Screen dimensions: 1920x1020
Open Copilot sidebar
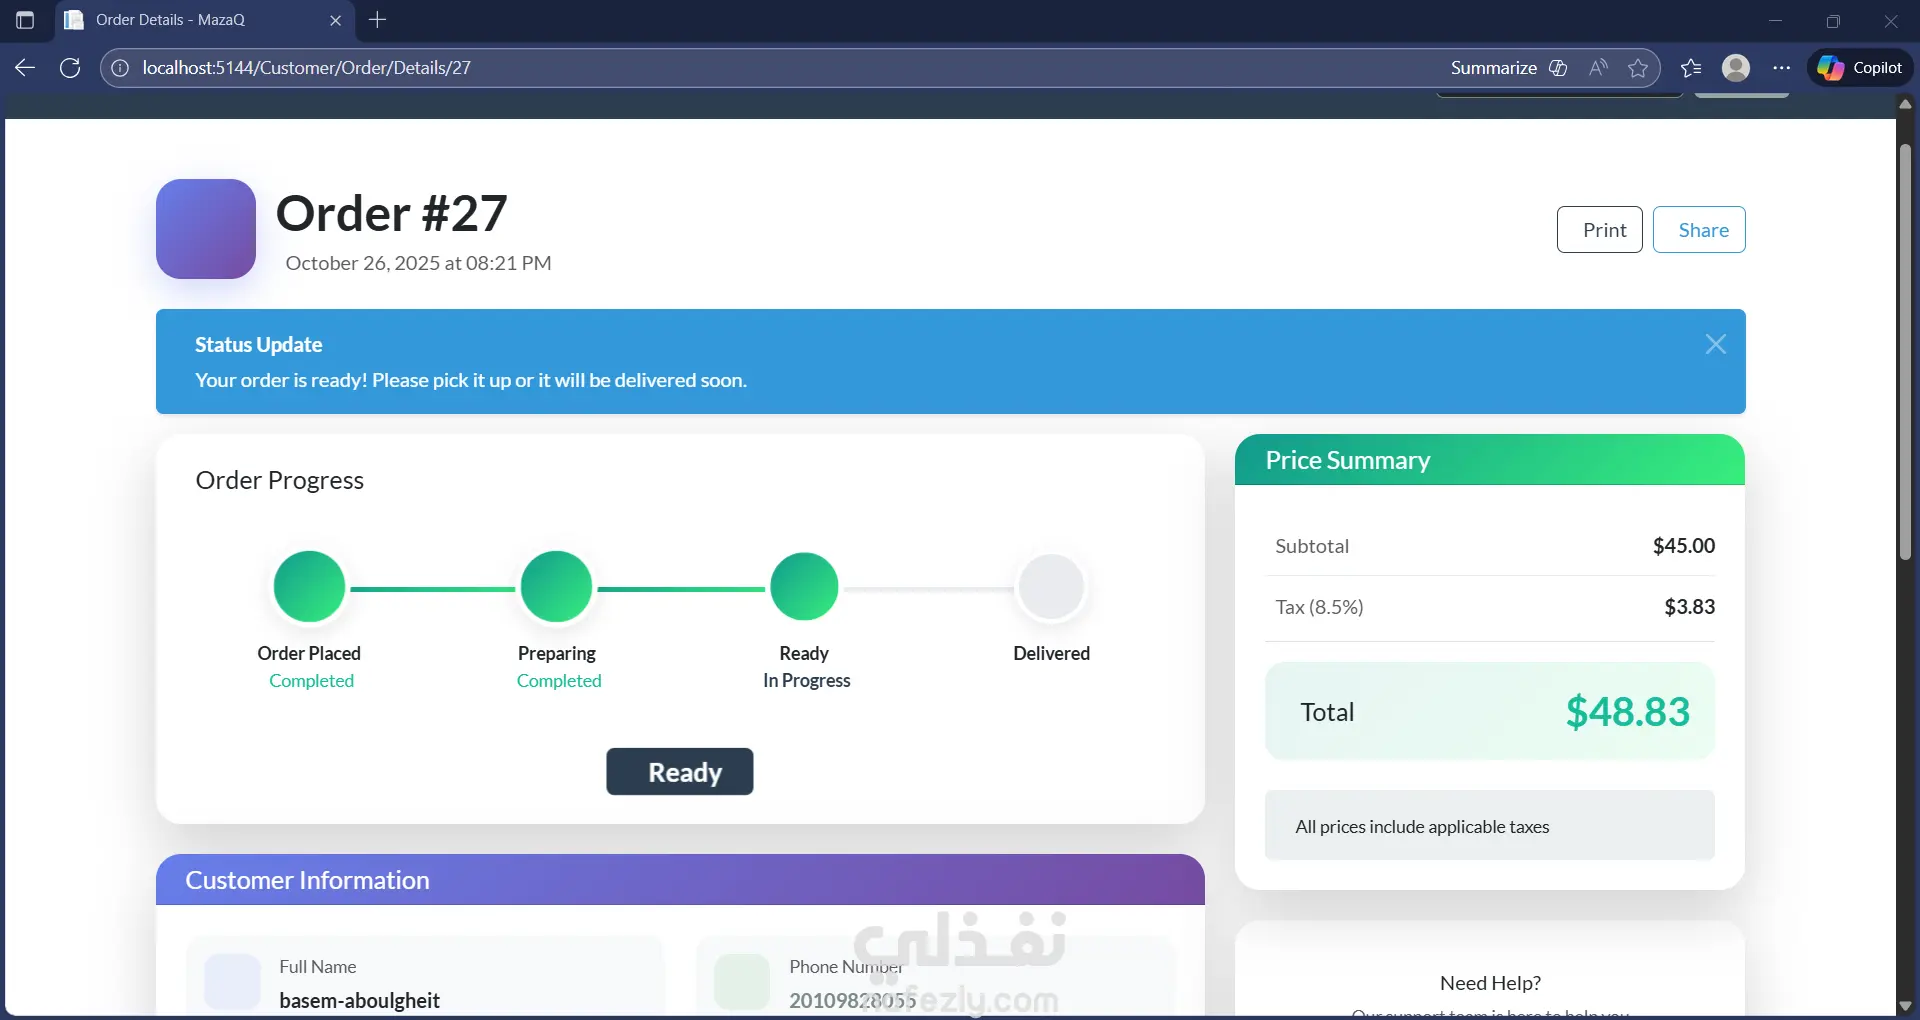click(x=1860, y=68)
